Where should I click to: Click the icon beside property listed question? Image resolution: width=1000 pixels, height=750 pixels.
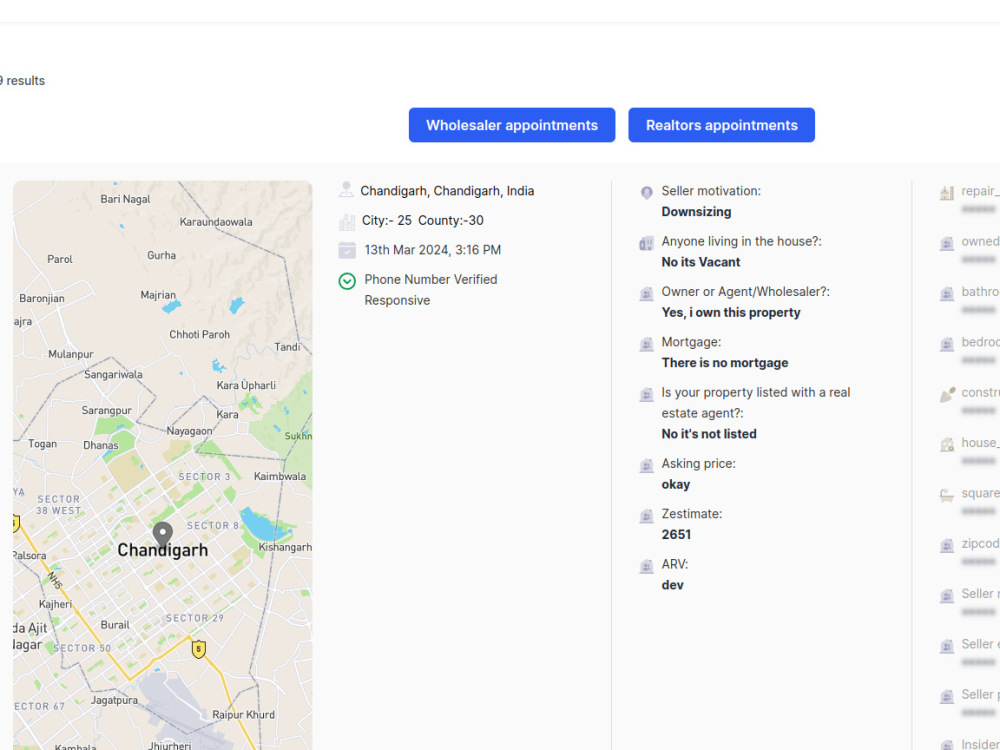[646, 394]
